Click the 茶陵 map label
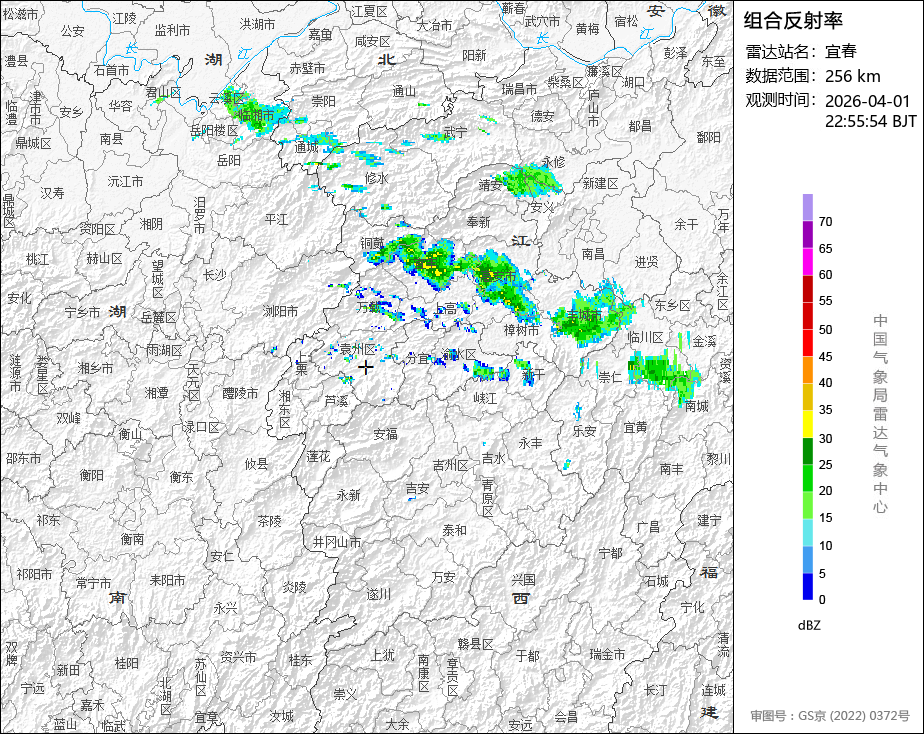This screenshot has width=924, height=734. point(270,521)
